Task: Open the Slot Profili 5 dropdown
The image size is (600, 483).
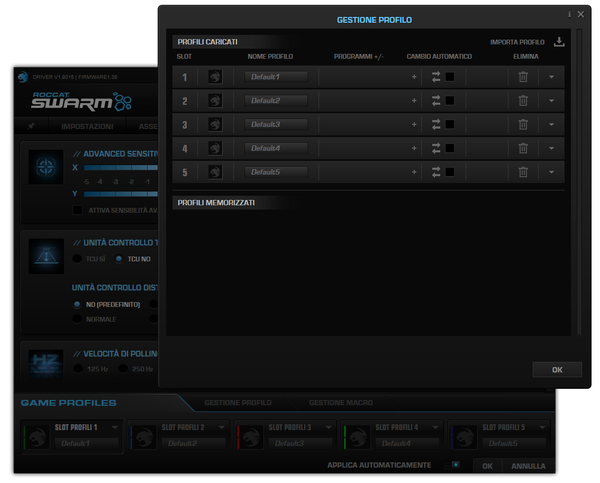Action: click(542, 427)
